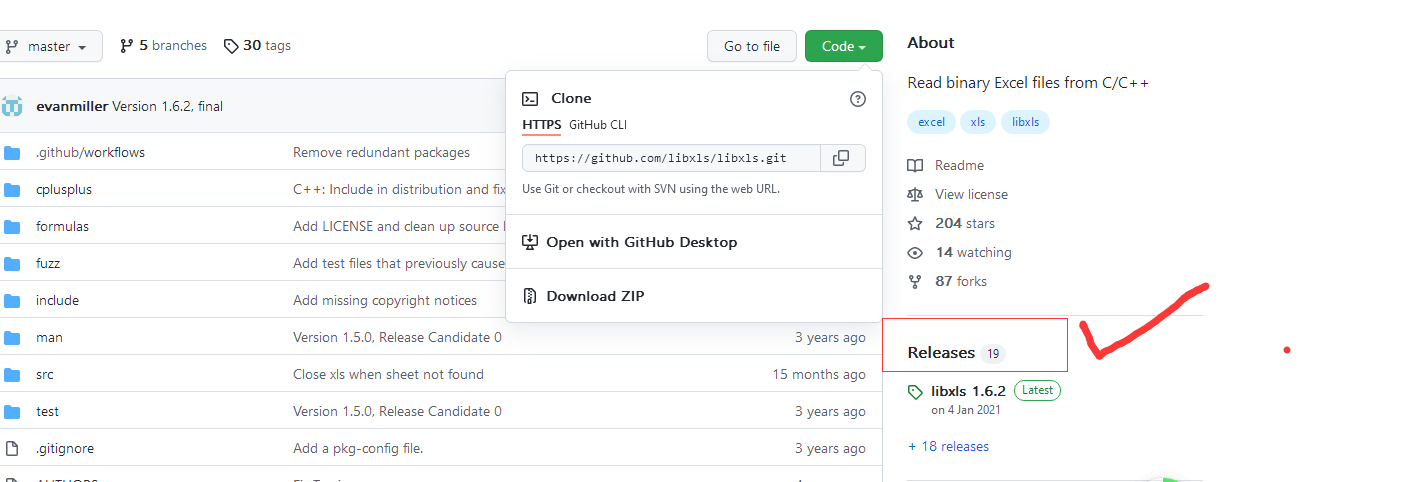Click the include folder icon
The width and height of the screenshot is (1415, 482).
12,301
